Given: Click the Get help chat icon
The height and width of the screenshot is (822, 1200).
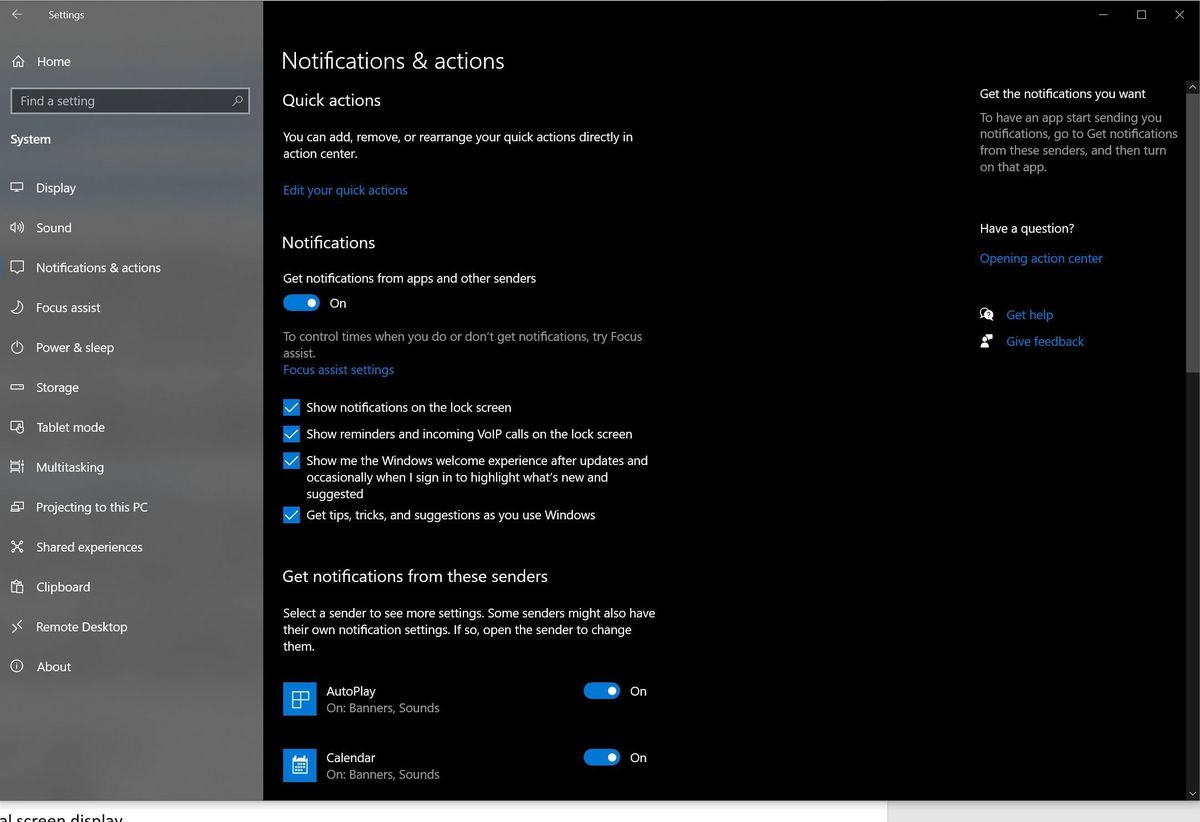Looking at the screenshot, I should pyautogui.click(x=987, y=314).
